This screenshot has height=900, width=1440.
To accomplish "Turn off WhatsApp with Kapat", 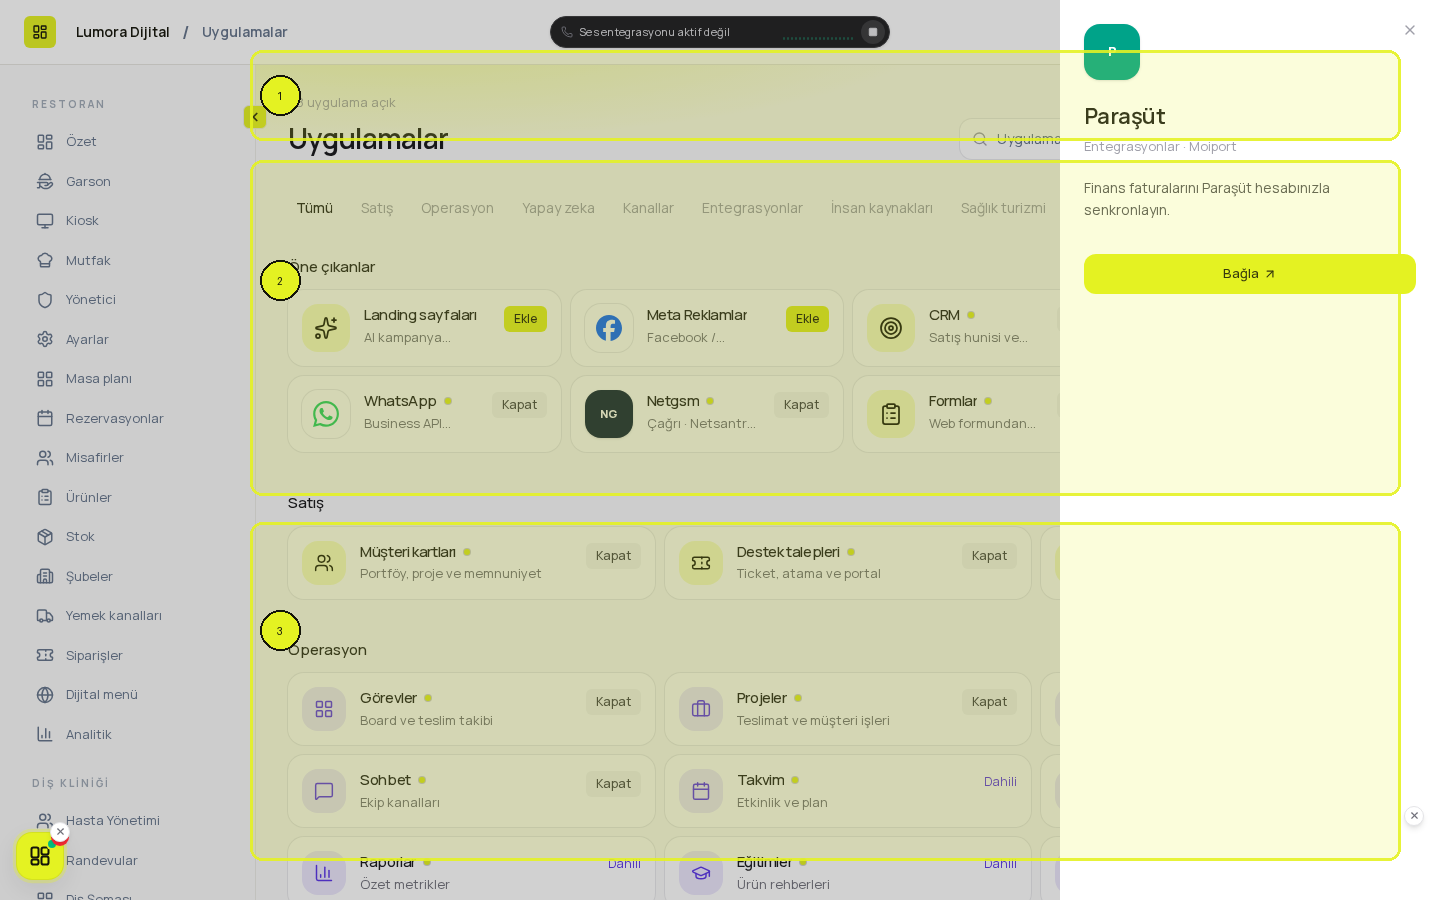I will (519, 405).
